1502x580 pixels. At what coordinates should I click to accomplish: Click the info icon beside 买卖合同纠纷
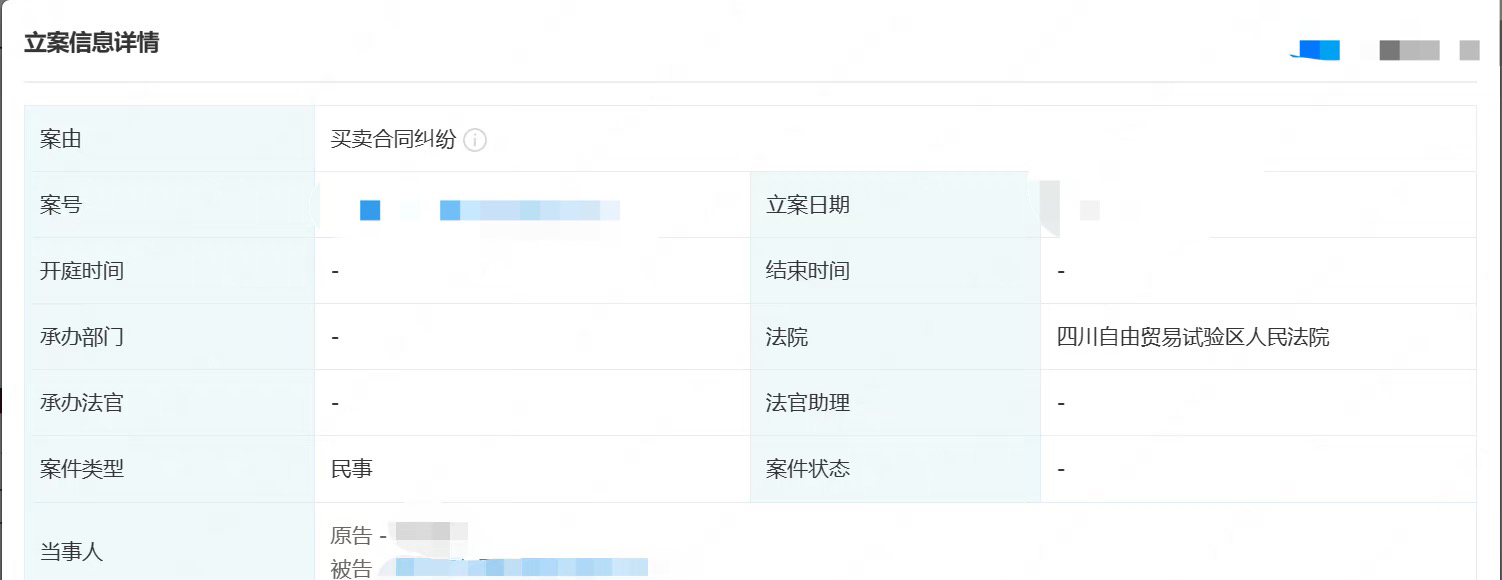(475, 140)
